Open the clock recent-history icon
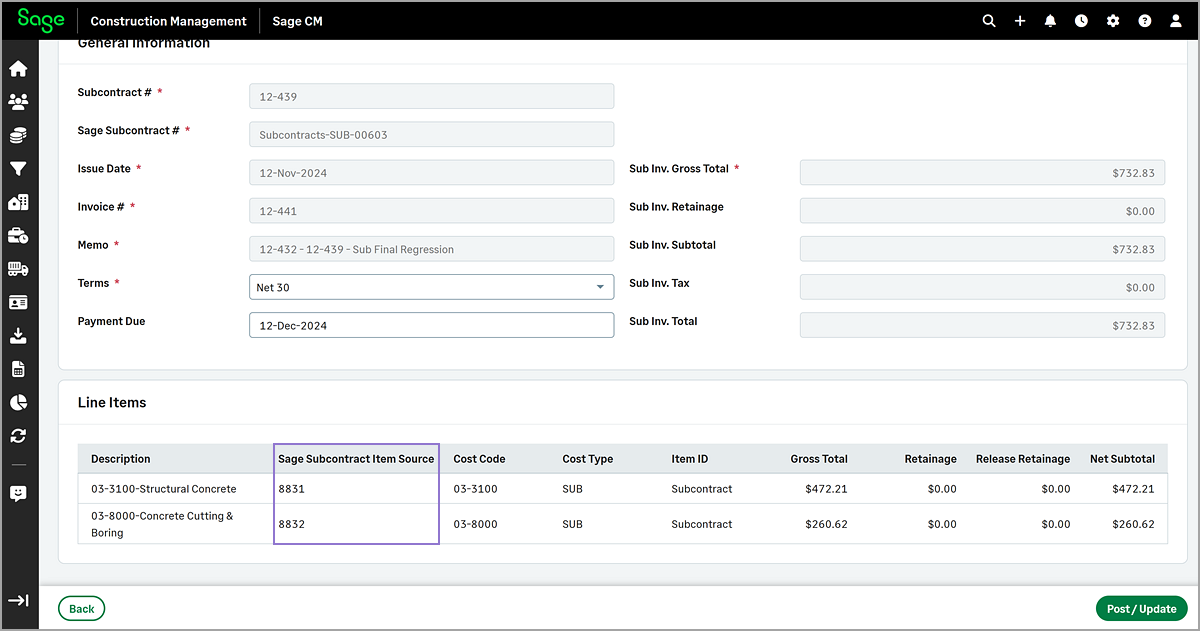Viewport: 1200px width, 631px height. pyautogui.click(x=1081, y=21)
